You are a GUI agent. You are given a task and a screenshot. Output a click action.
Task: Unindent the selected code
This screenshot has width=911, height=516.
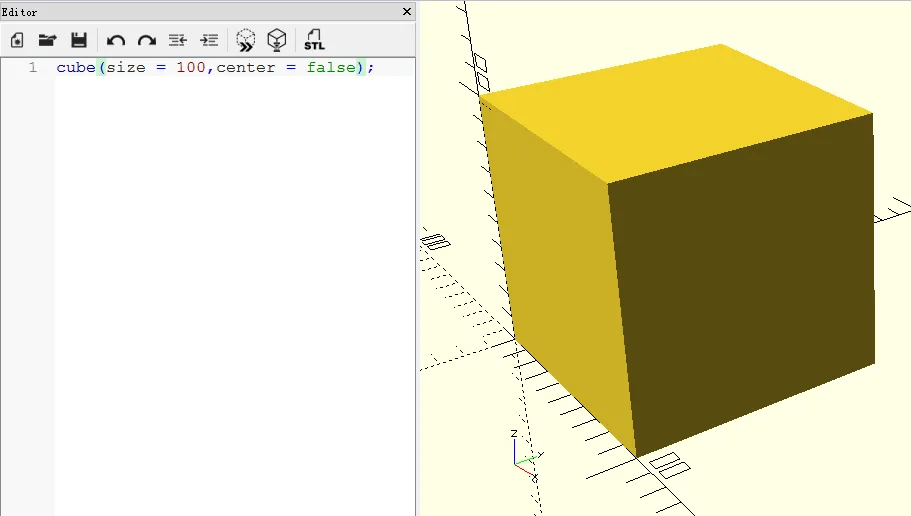pos(178,40)
